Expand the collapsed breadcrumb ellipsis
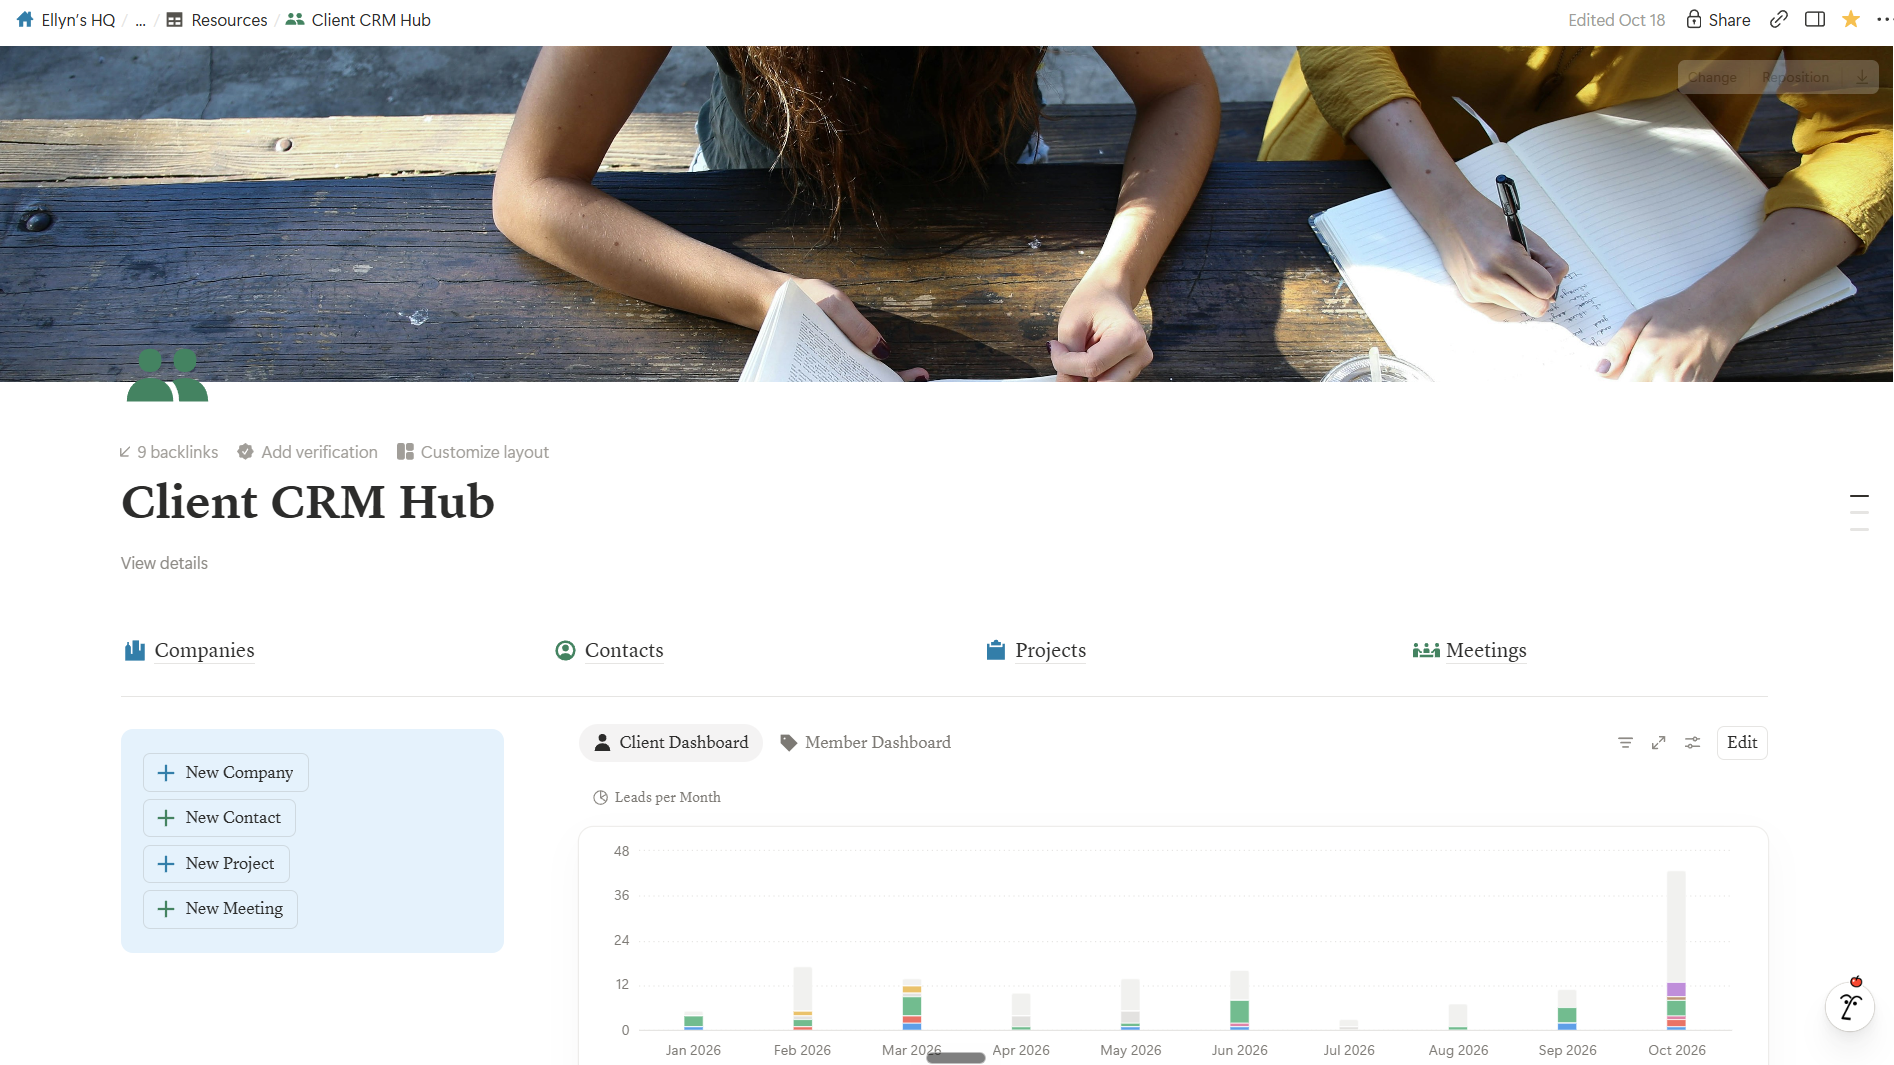The height and width of the screenshot is (1065, 1894). [141, 20]
